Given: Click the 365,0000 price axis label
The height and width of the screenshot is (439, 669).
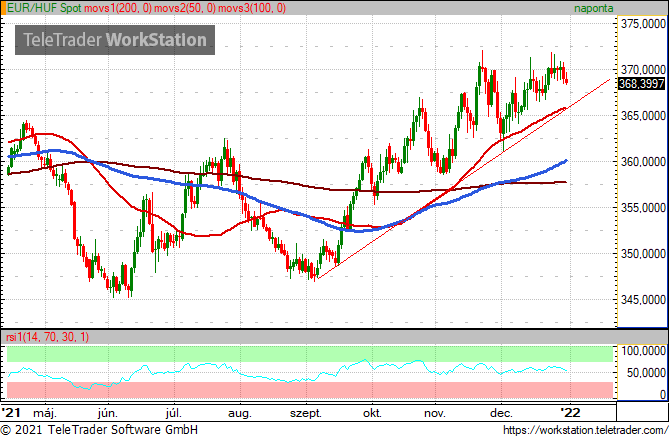Looking at the screenshot, I should coord(643,116).
